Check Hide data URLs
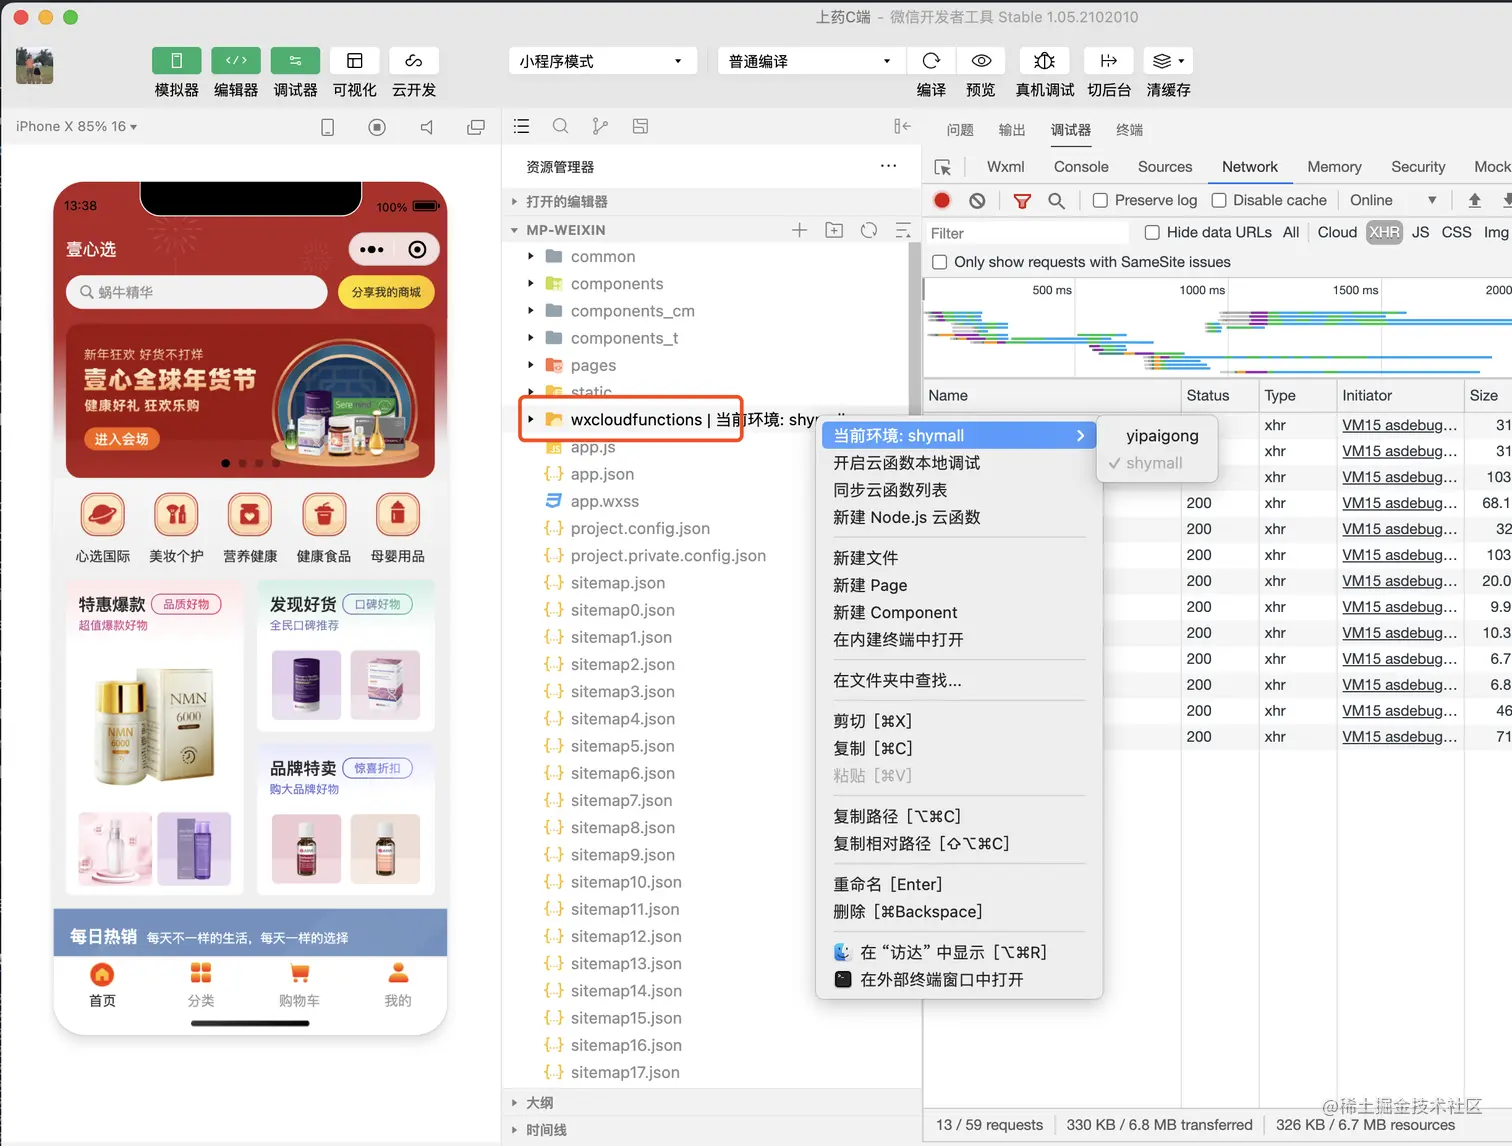1512x1146 pixels. (1152, 232)
